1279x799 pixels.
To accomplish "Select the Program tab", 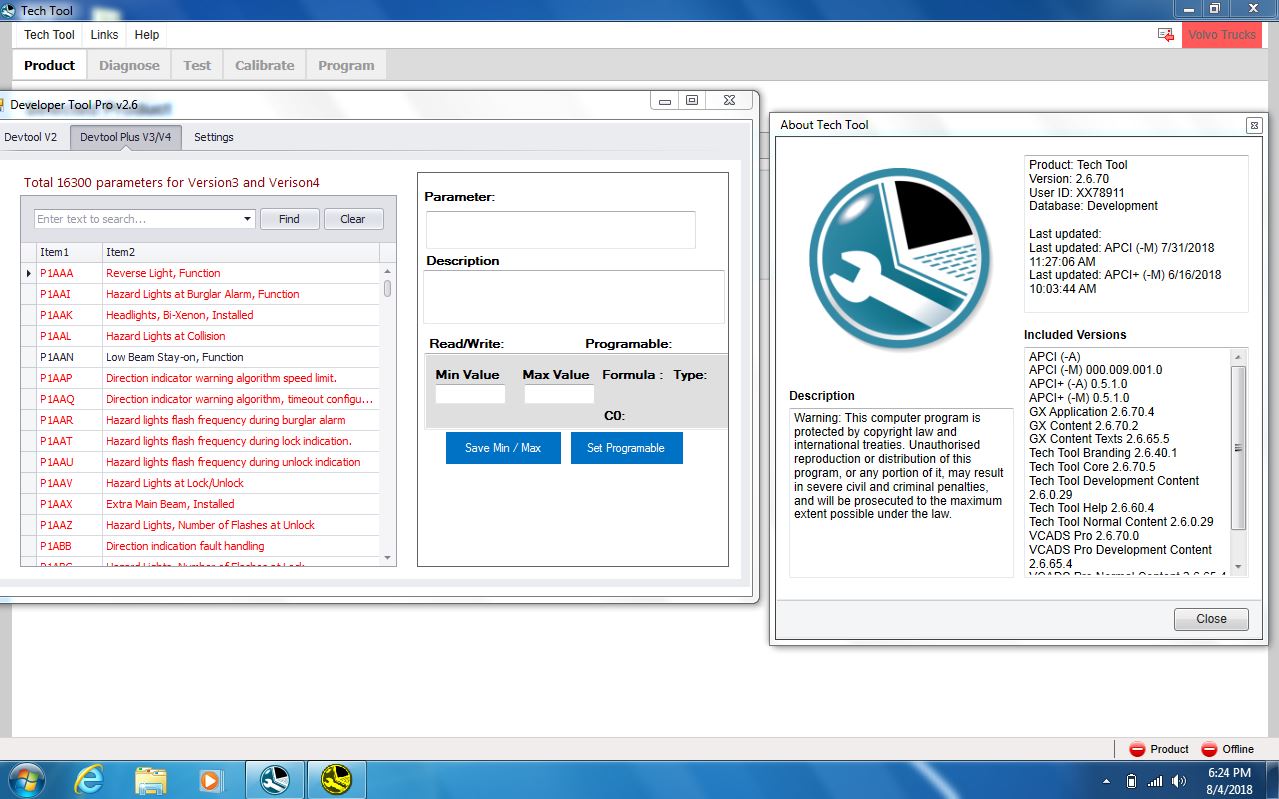I will pyautogui.click(x=346, y=65).
